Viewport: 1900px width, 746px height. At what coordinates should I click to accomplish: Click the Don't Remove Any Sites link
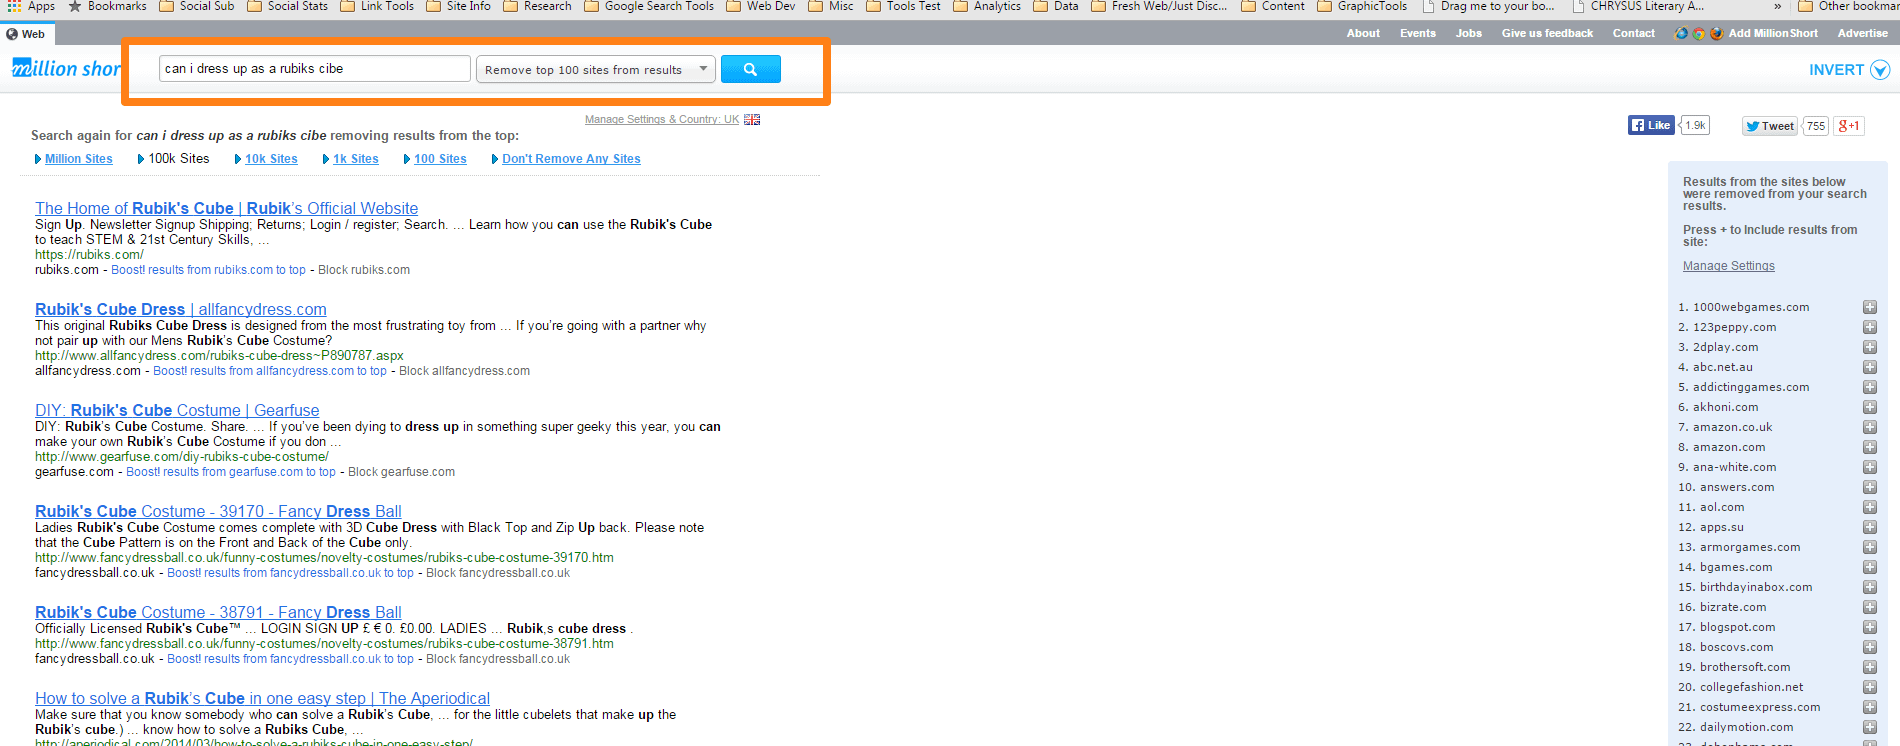(571, 159)
